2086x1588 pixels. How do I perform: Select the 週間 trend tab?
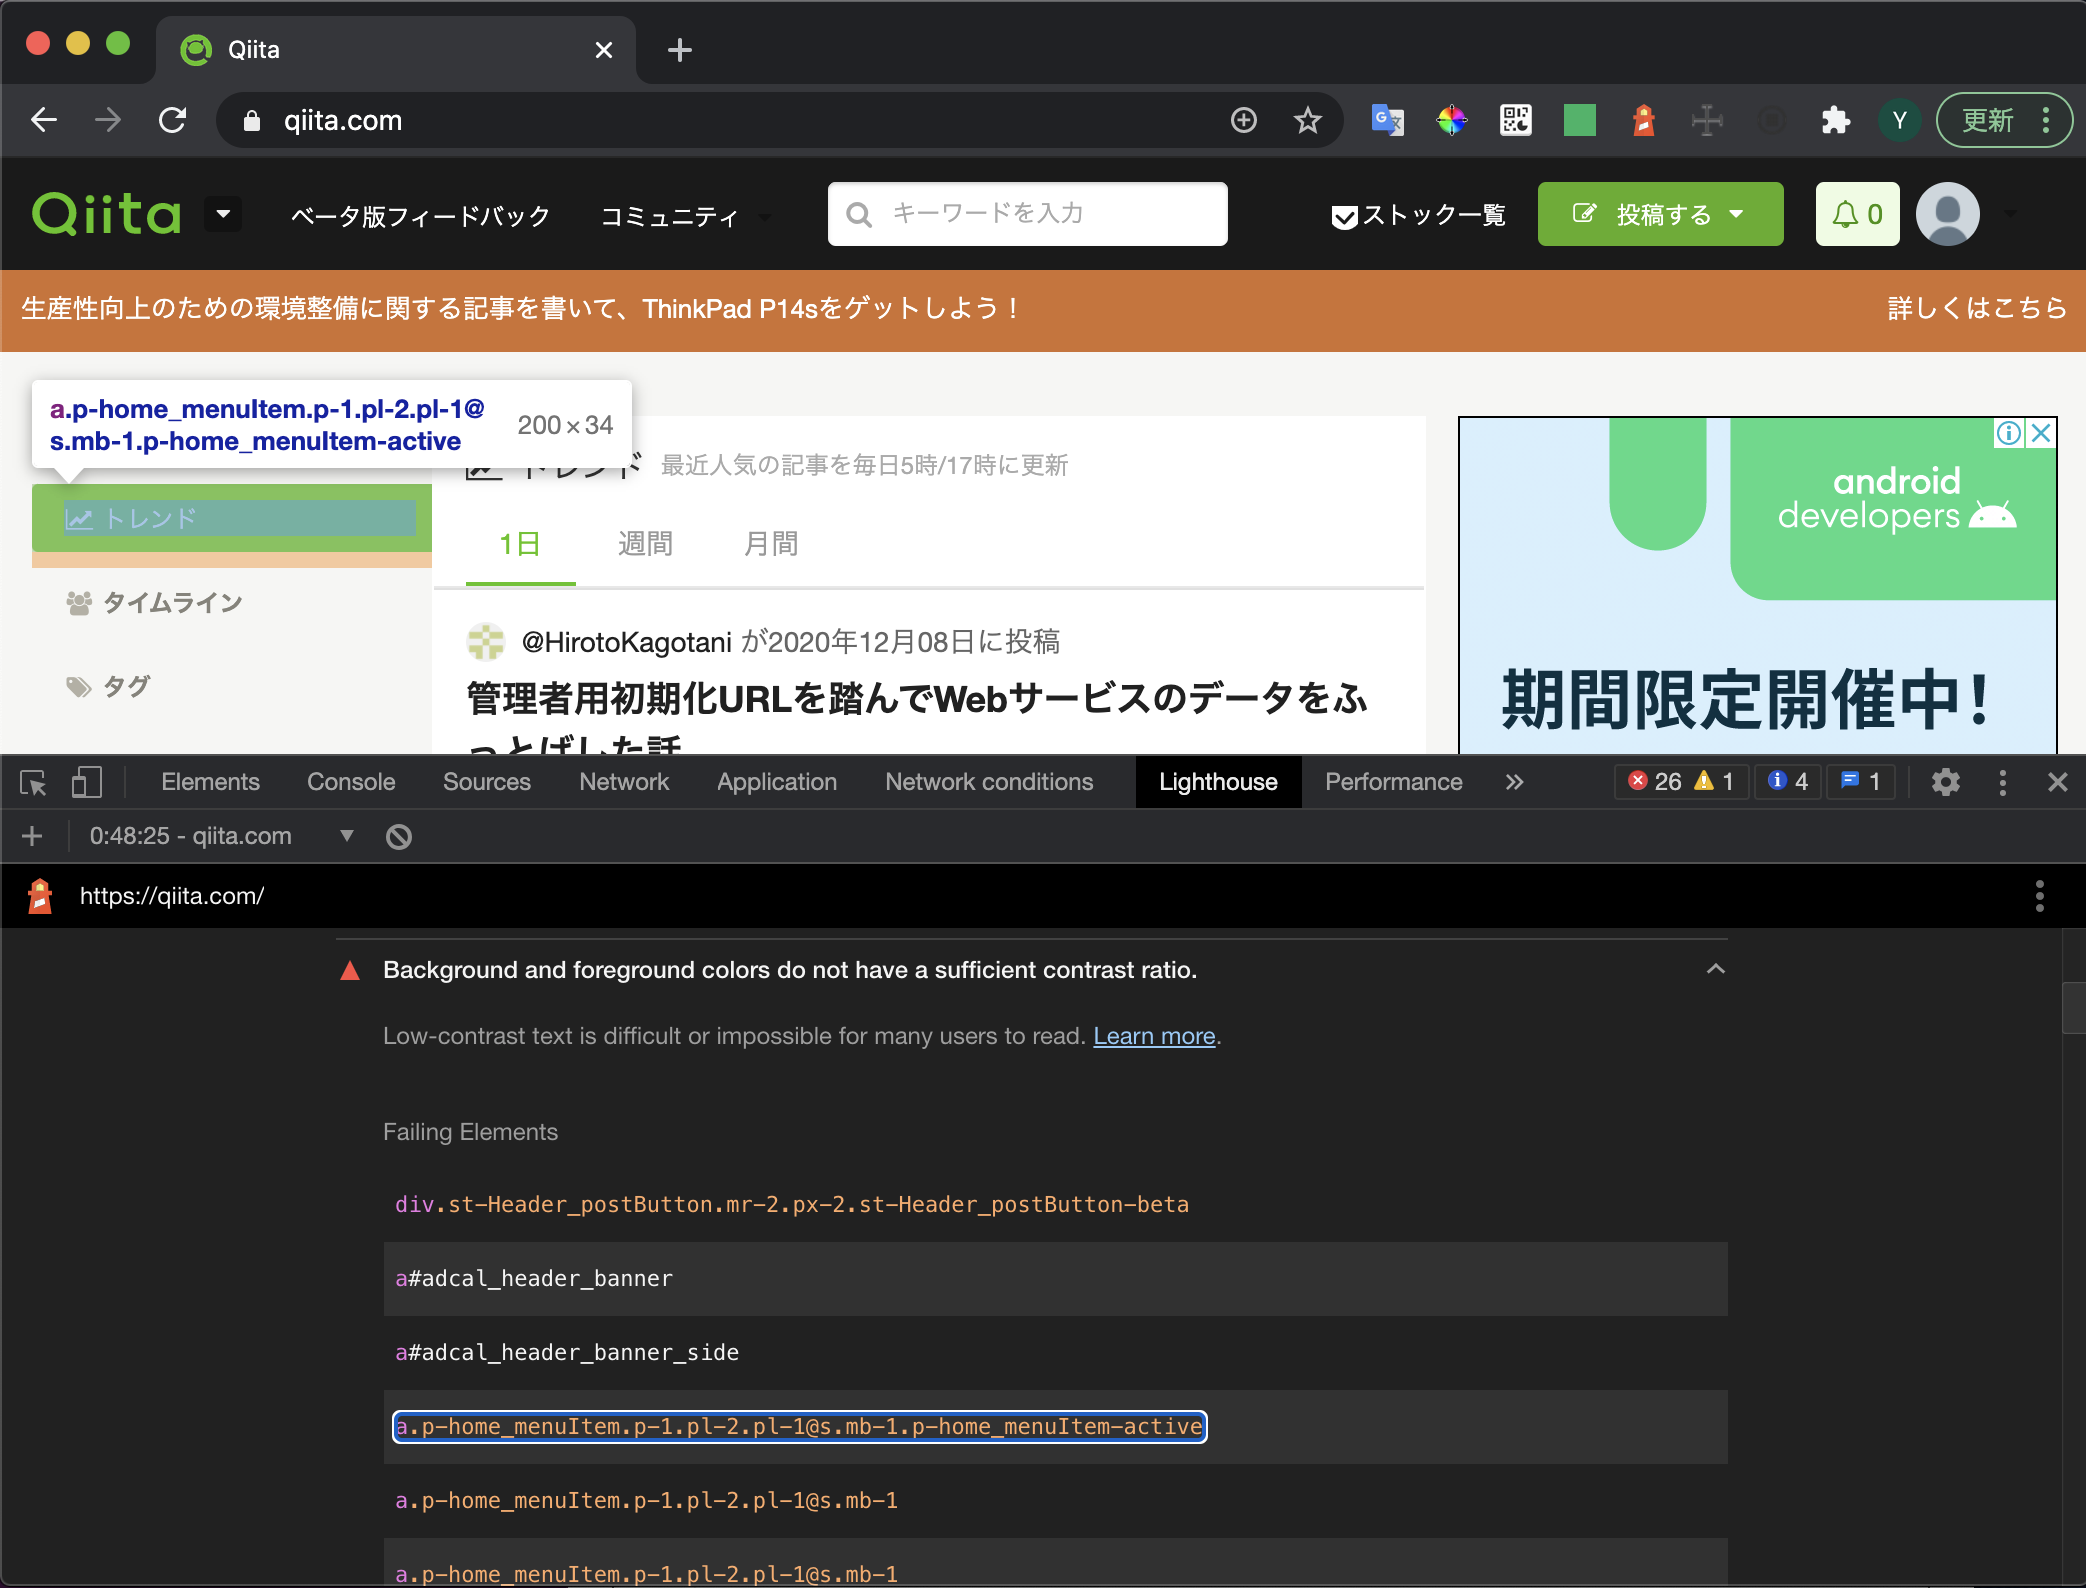click(x=643, y=543)
